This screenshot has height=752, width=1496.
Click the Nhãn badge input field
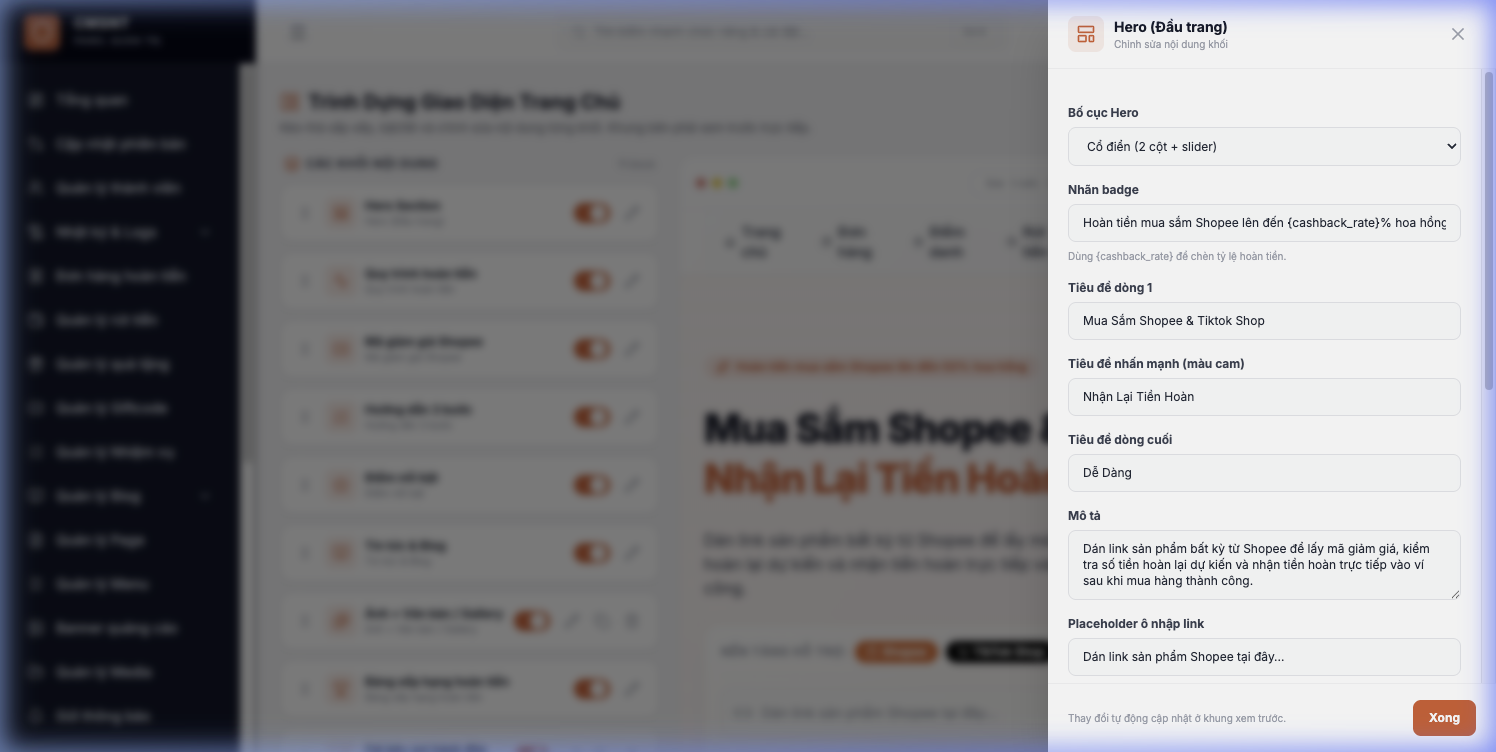[1264, 222]
